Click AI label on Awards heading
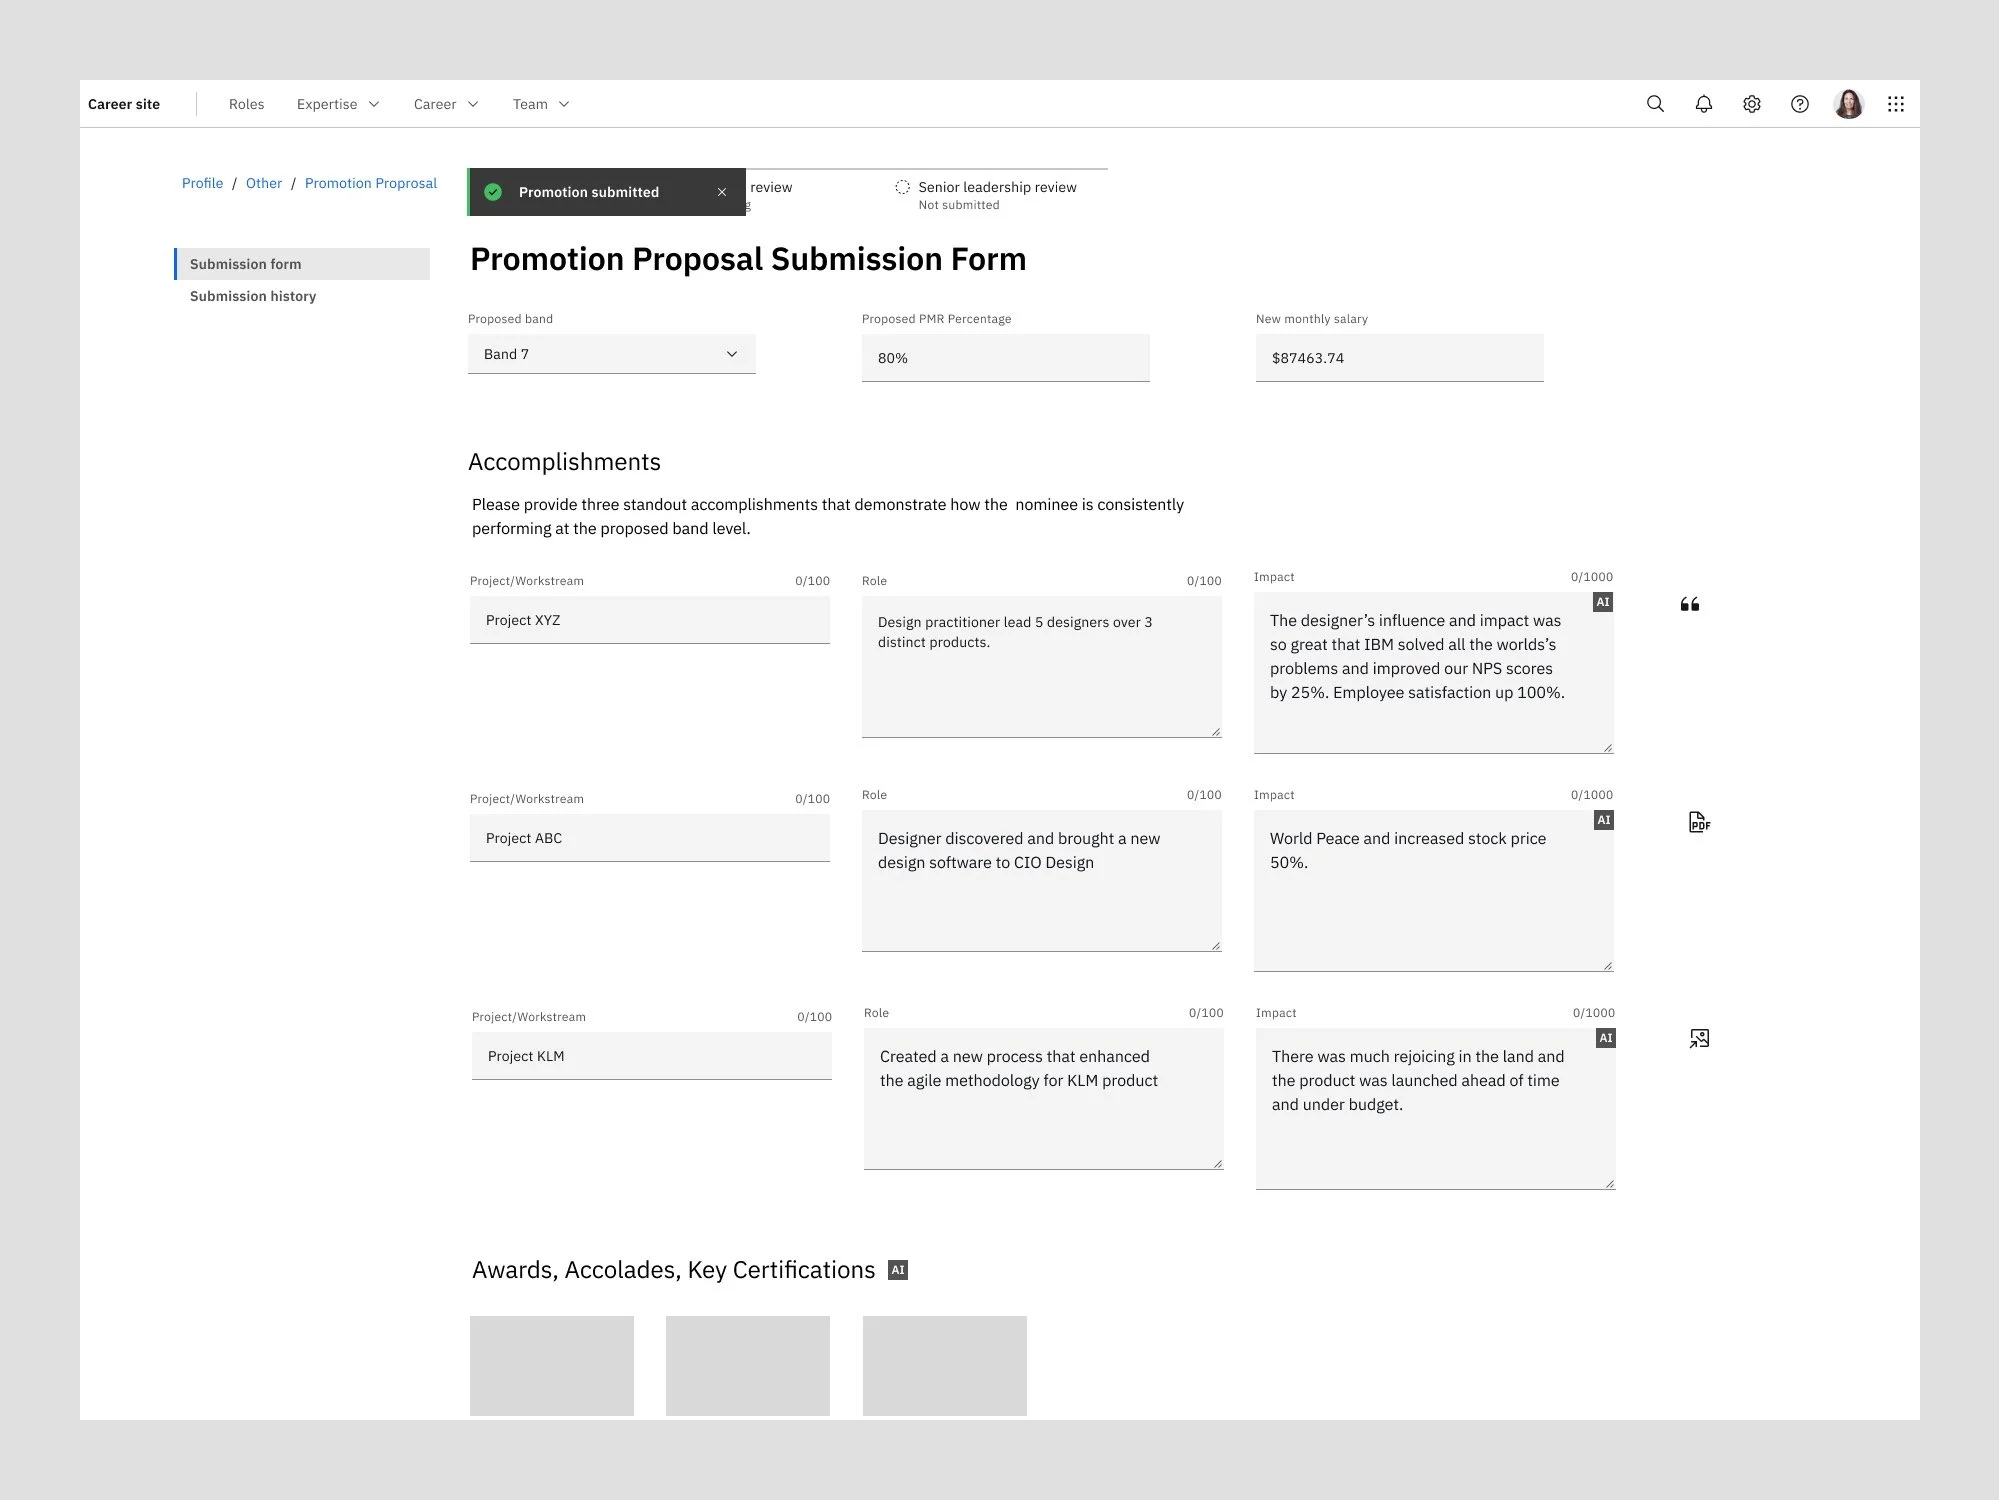The image size is (1999, 1500). click(x=898, y=1270)
